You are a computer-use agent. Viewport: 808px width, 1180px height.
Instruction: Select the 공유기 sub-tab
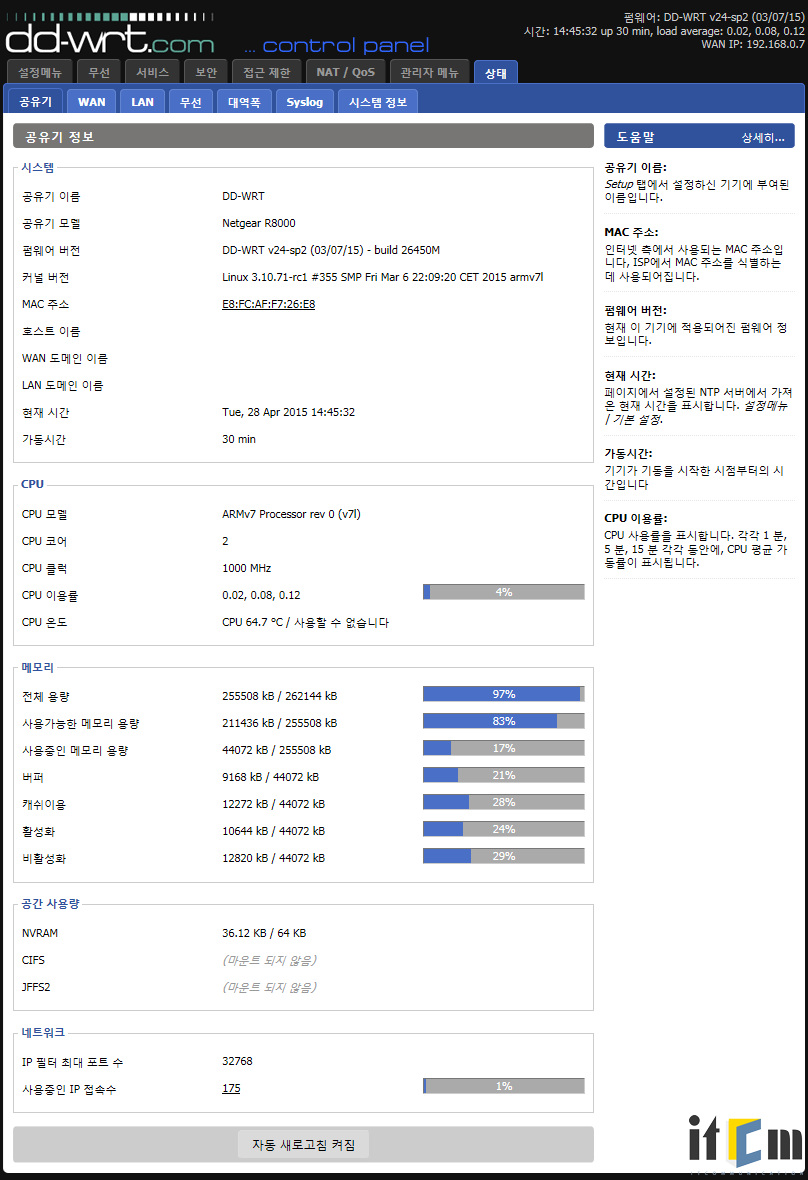coord(35,102)
